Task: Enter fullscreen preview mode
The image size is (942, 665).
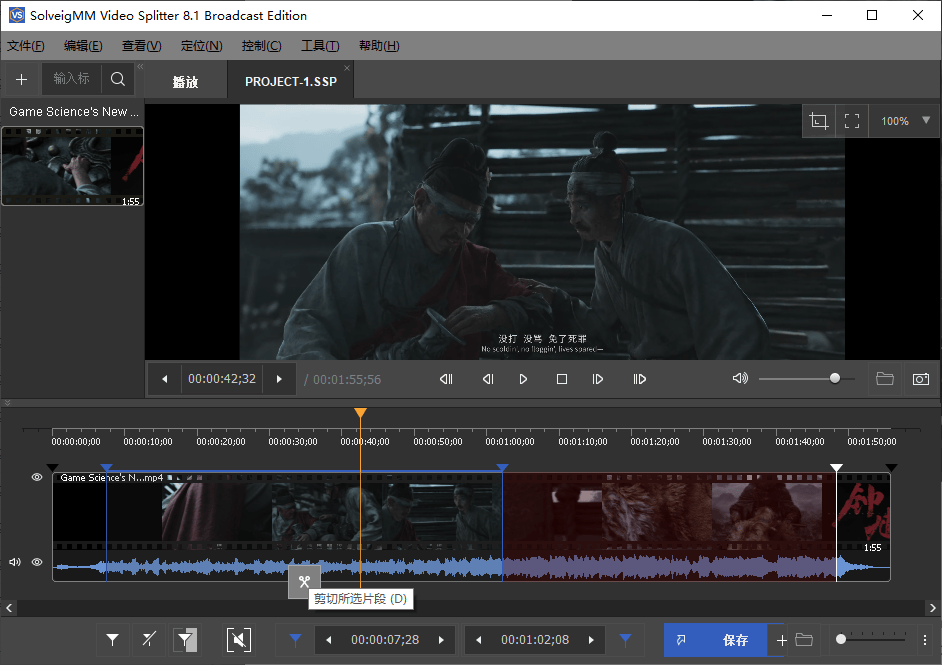Action: [852, 121]
